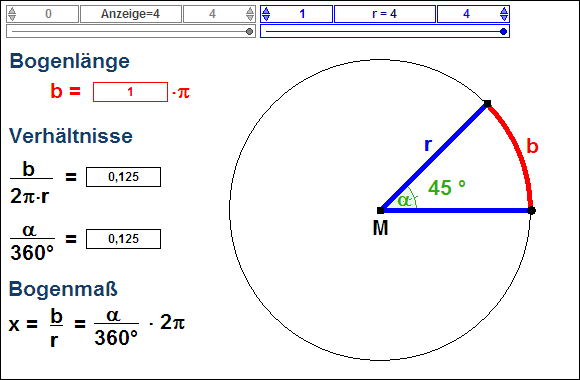Click the blue r slider knob
Screen dimensions: 580x380
[503, 31]
